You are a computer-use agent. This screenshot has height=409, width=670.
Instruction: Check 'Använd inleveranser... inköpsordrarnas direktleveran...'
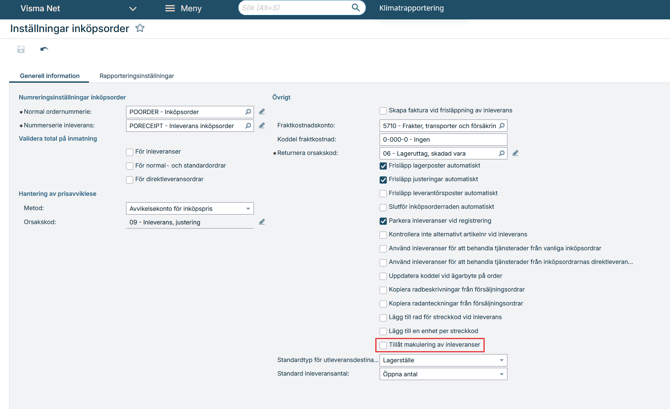coord(383,262)
